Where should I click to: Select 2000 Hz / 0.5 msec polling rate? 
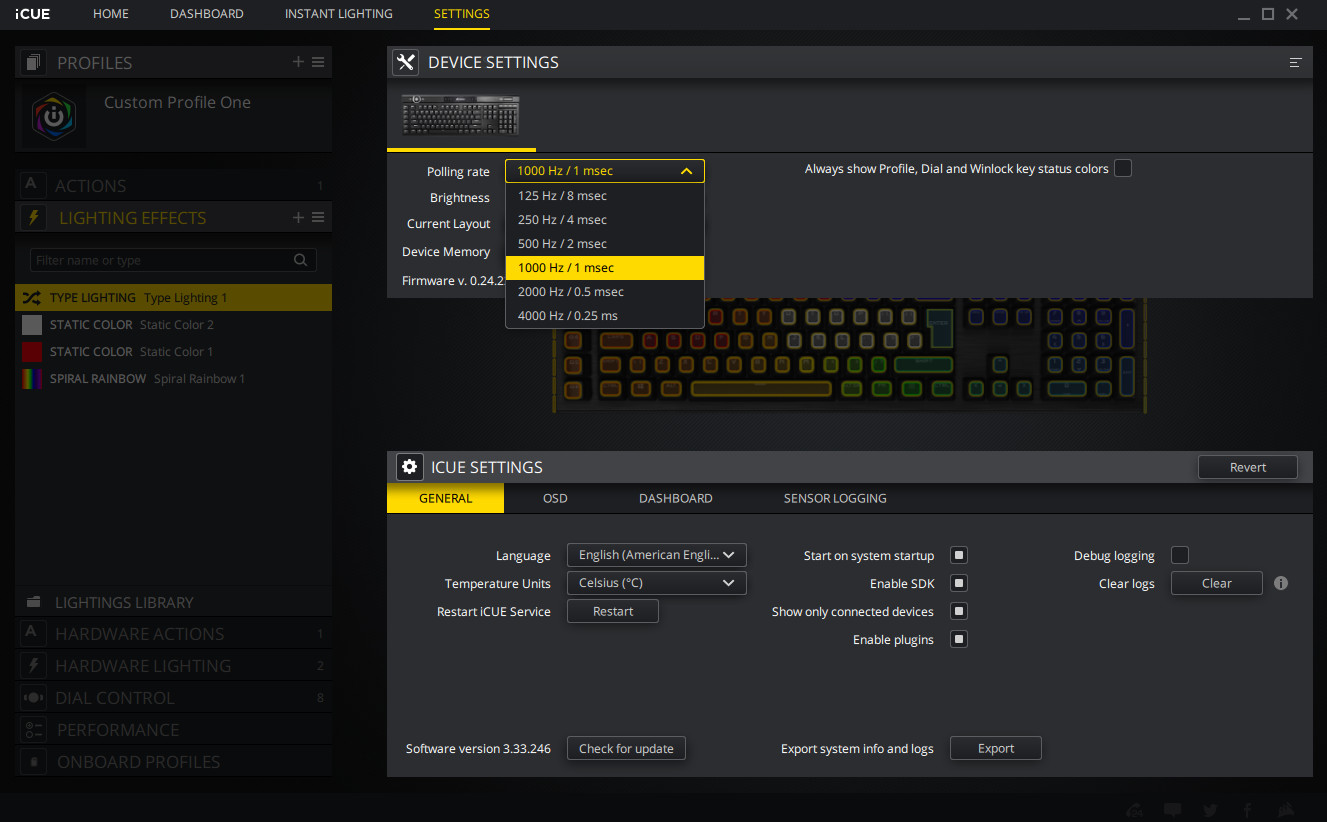coord(605,292)
